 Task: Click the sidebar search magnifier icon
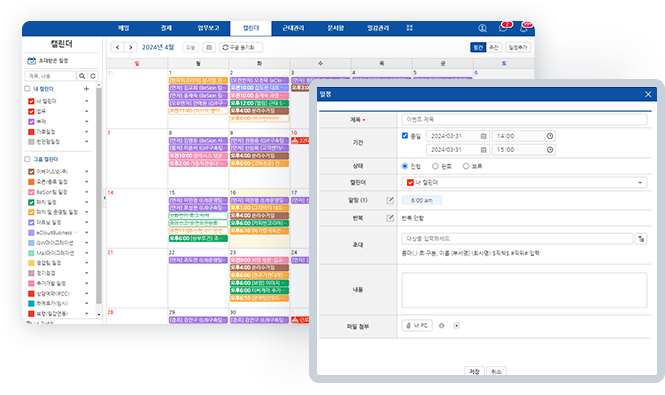[x=82, y=76]
